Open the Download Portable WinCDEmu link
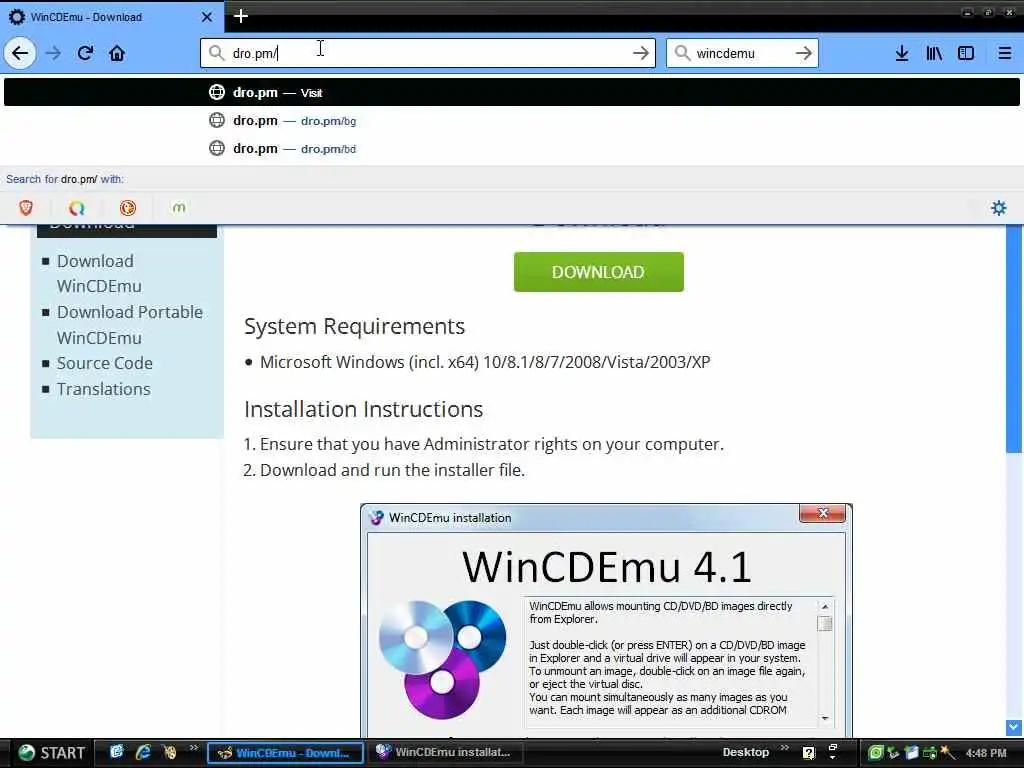 point(129,325)
